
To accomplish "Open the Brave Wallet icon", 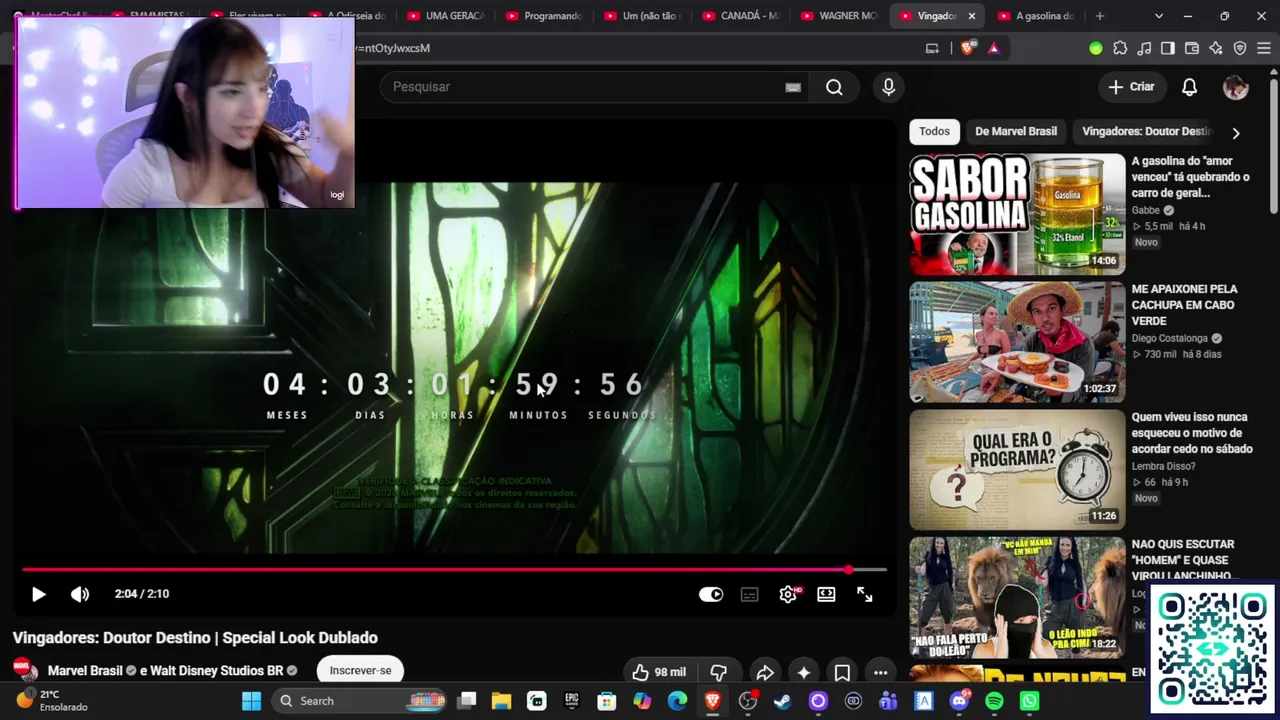I will (x=1192, y=48).
